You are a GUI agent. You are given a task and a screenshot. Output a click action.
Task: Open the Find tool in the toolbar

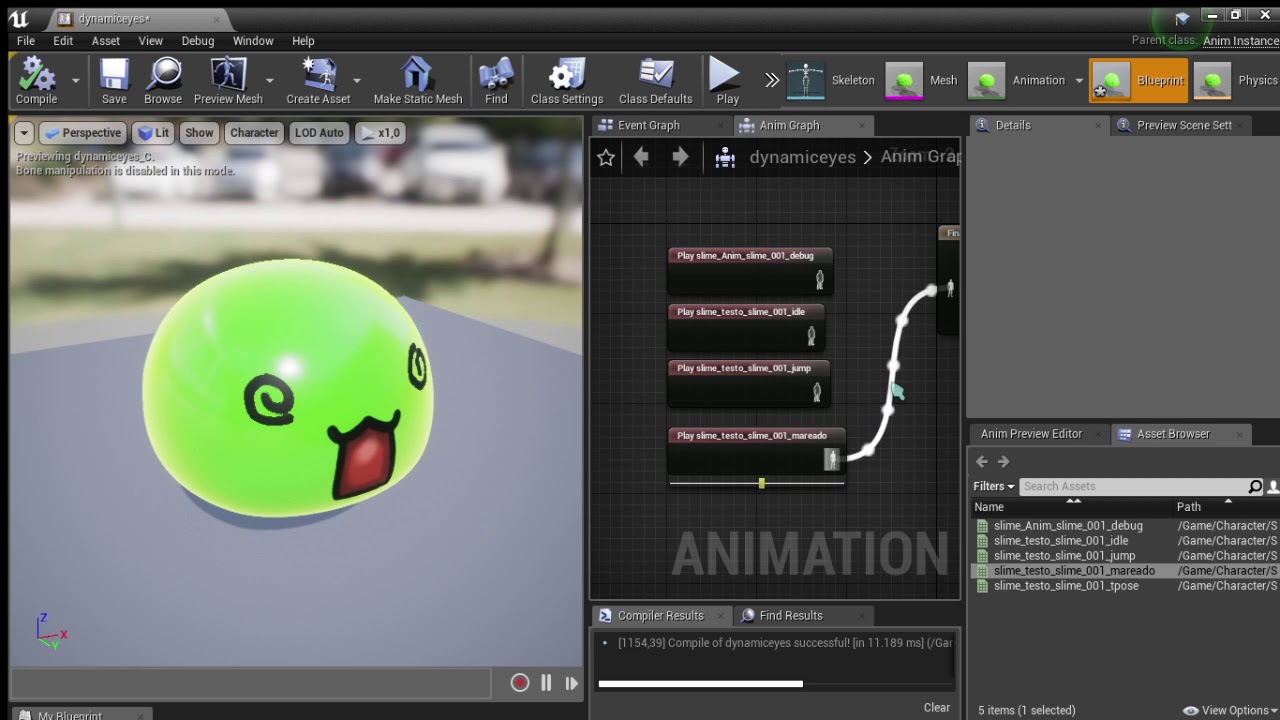[x=496, y=80]
